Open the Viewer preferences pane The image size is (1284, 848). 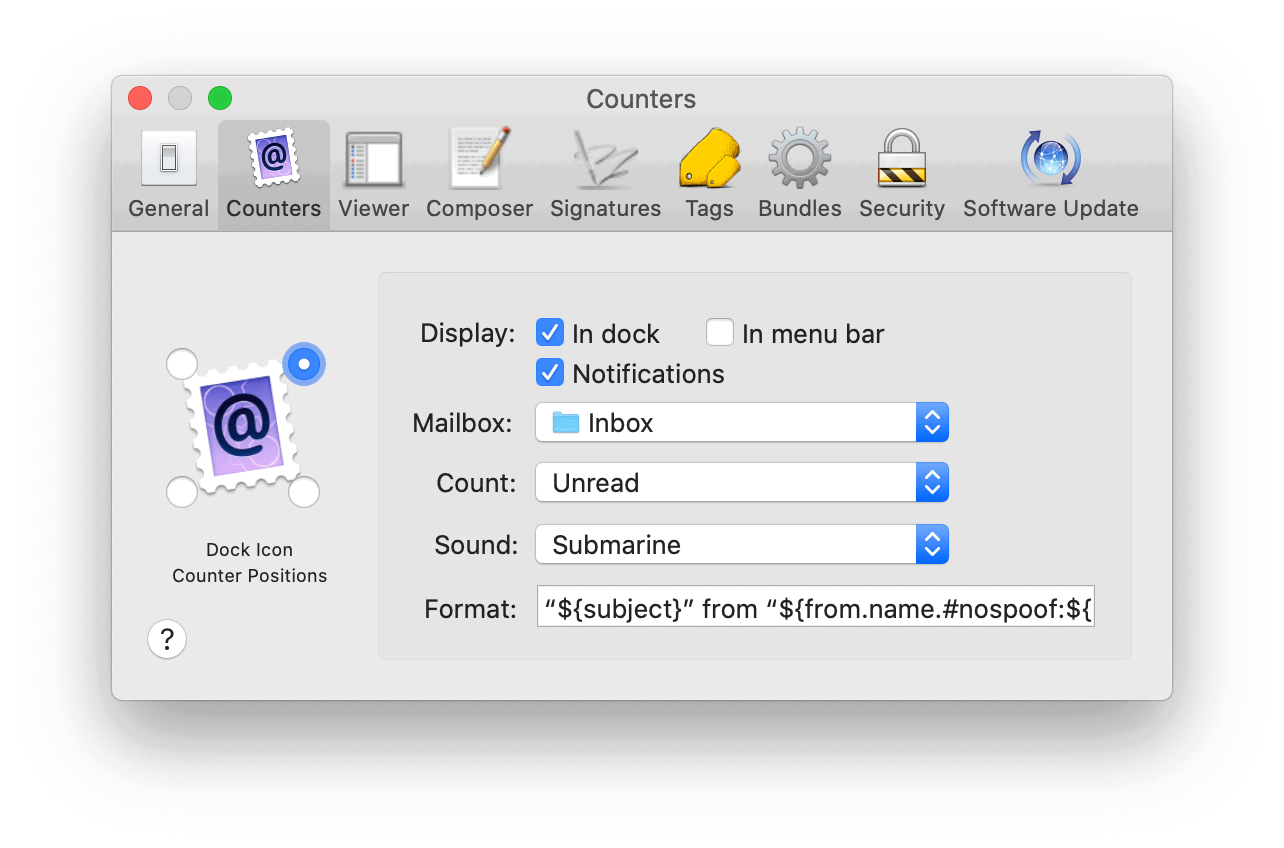(373, 176)
